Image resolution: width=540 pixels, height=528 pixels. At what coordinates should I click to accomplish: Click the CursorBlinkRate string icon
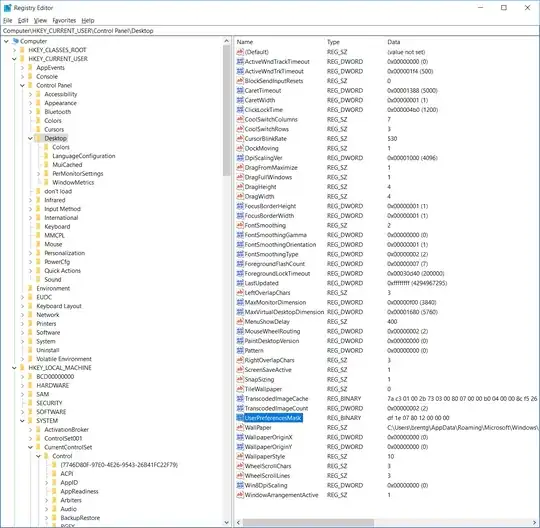click(240, 138)
